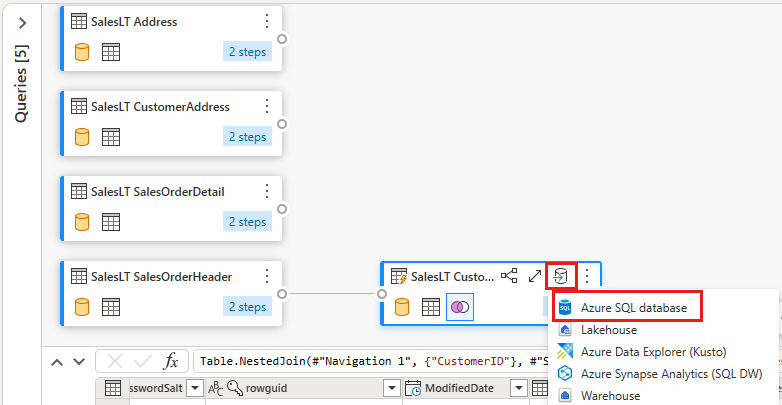Click into the Table.NestedJoin formula bar

pyautogui.click(x=372, y=362)
